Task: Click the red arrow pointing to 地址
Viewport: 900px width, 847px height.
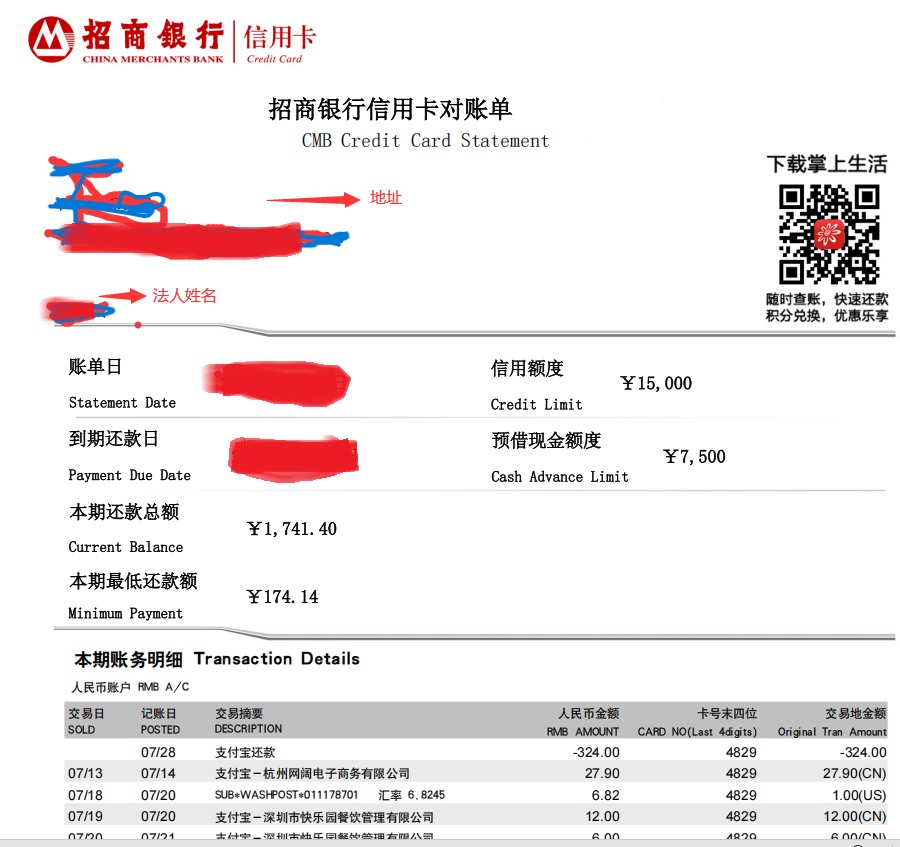Action: point(312,199)
